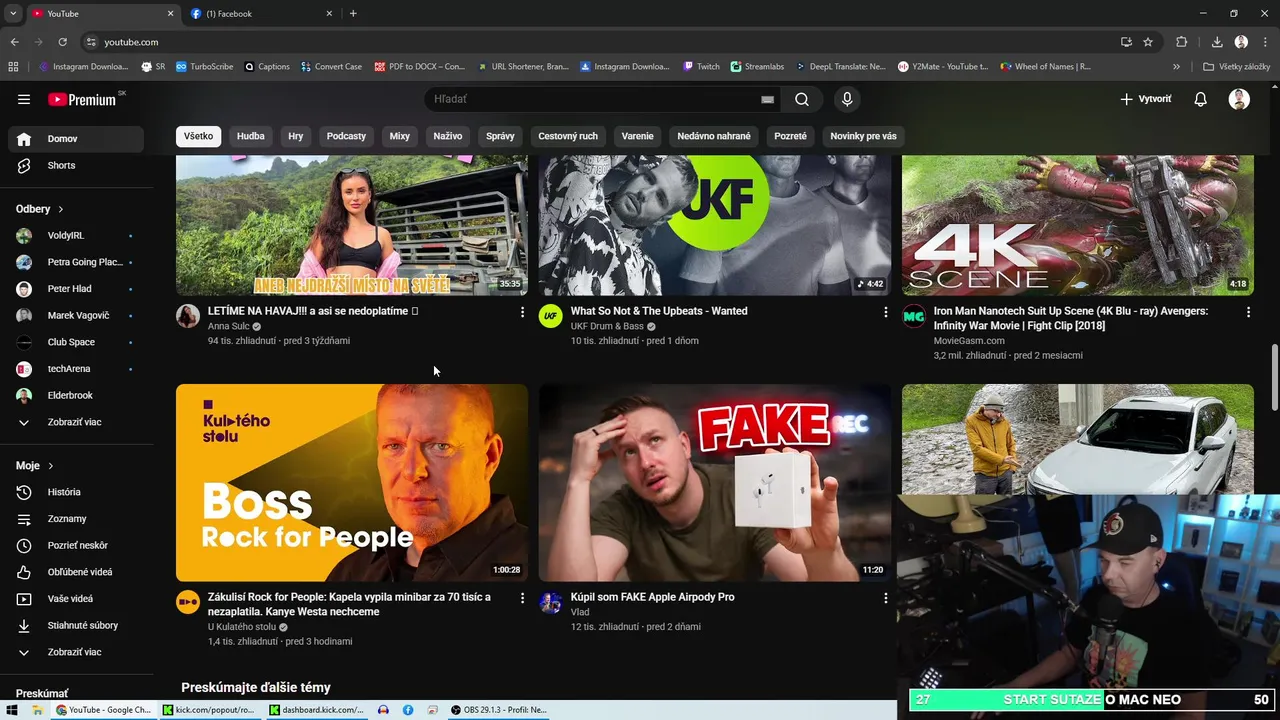Open Kúpil som FAKE Apple Airpody Pro title
The image size is (1280, 720).
tap(652, 597)
